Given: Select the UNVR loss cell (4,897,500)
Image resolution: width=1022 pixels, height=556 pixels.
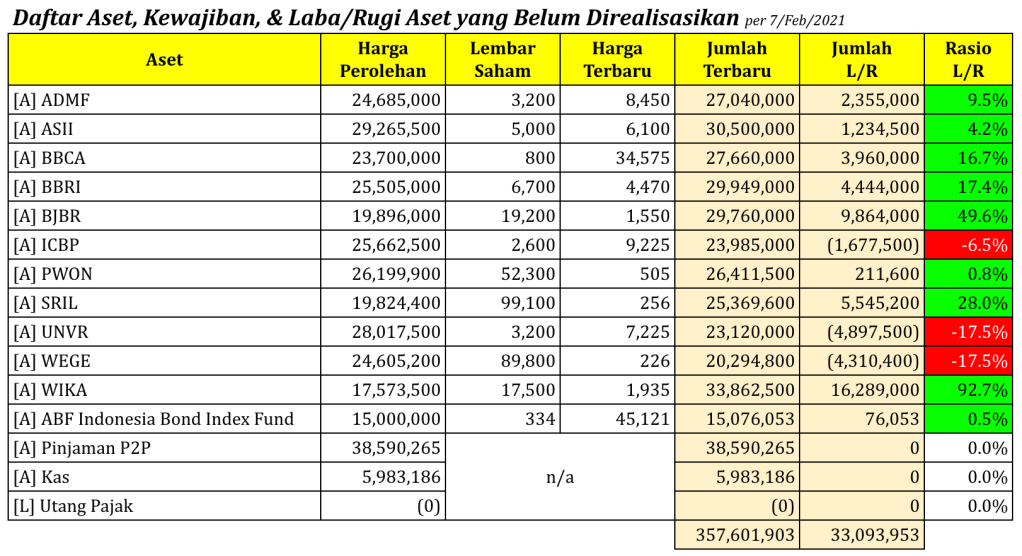Looking at the screenshot, I should 862,332.
